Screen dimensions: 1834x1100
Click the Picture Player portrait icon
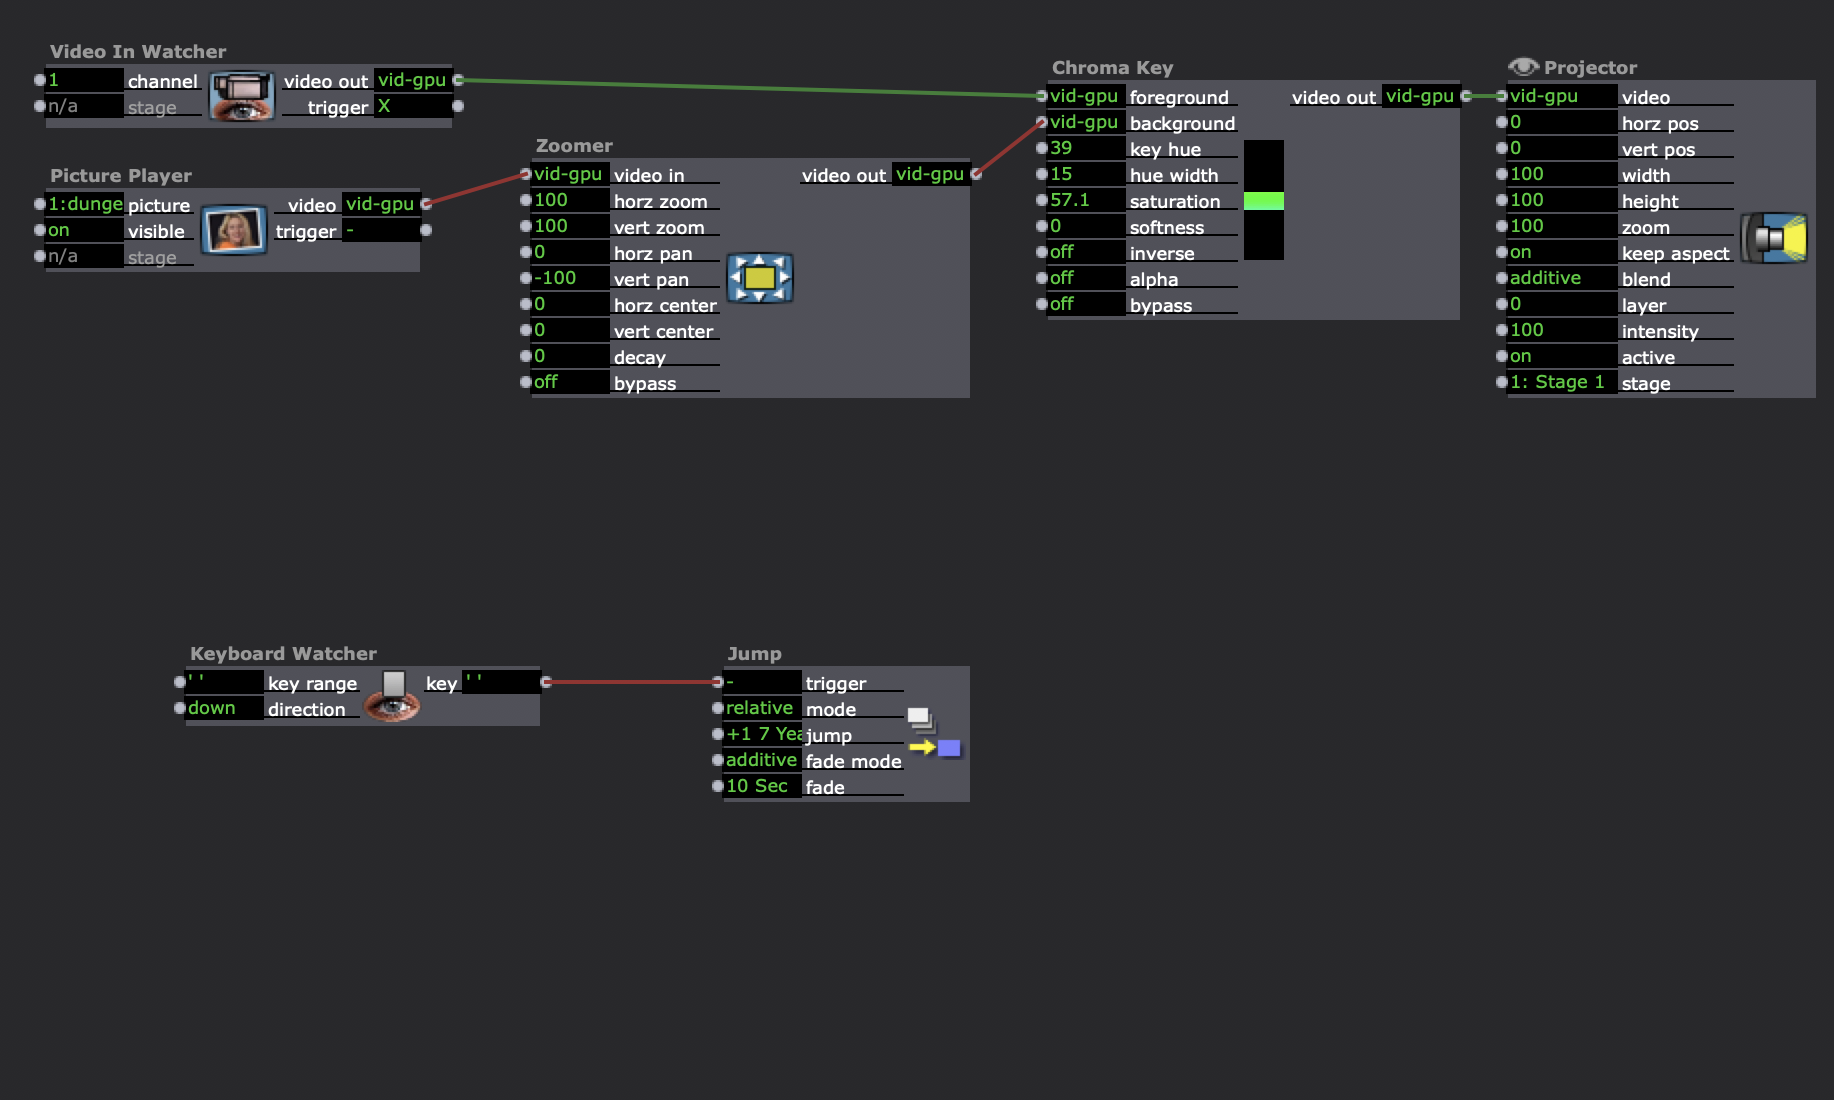pyautogui.click(x=233, y=230)
